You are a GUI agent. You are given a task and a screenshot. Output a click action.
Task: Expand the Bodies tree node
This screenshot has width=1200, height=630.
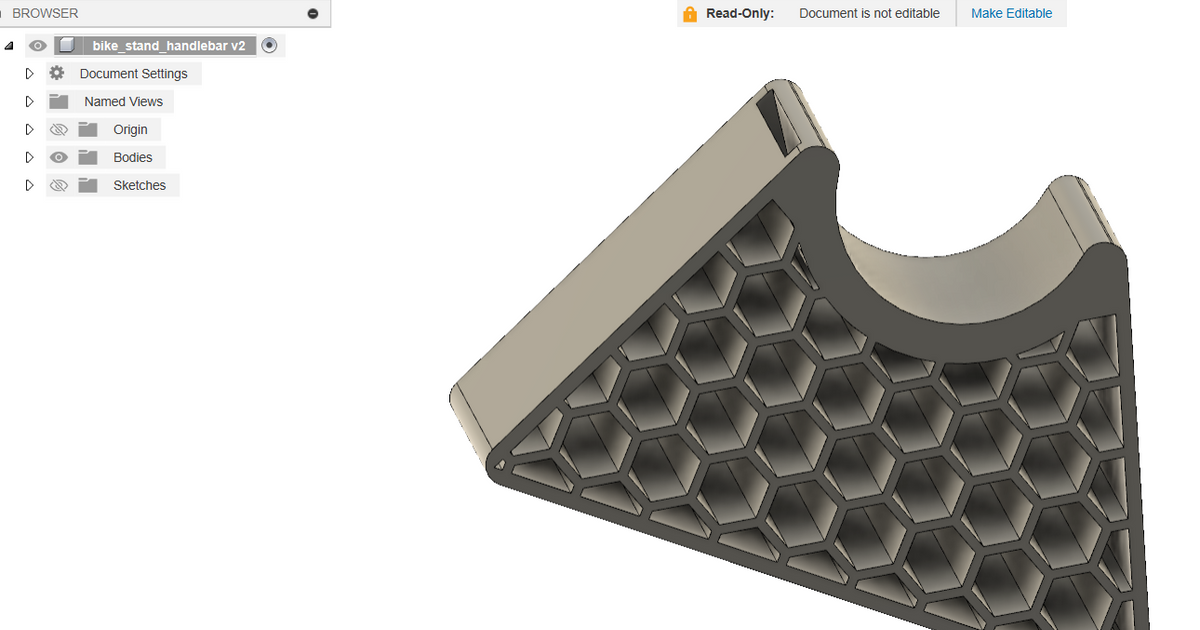[x=30, y=158]
